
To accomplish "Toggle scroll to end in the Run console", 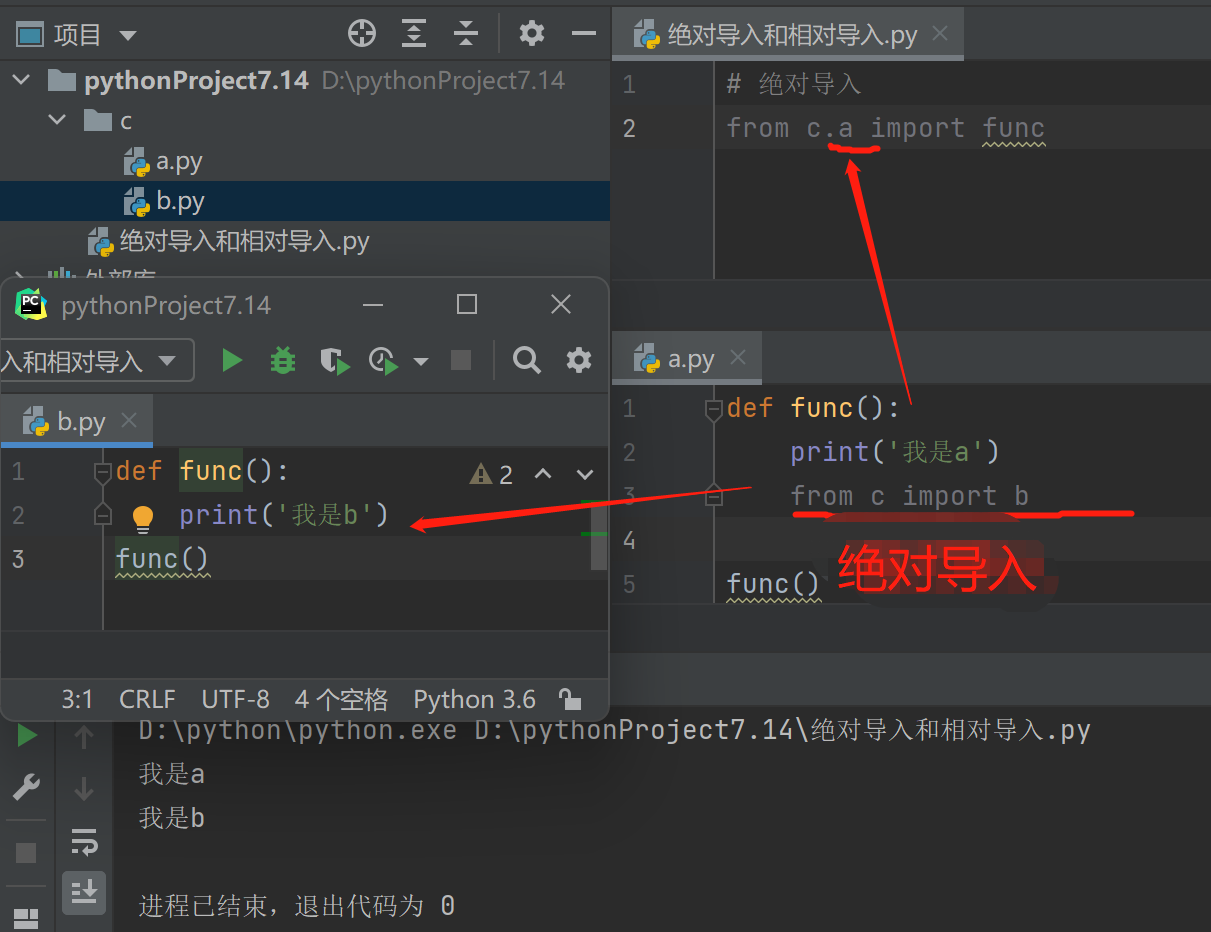I will pyautogui.click(x=84, y=891).
